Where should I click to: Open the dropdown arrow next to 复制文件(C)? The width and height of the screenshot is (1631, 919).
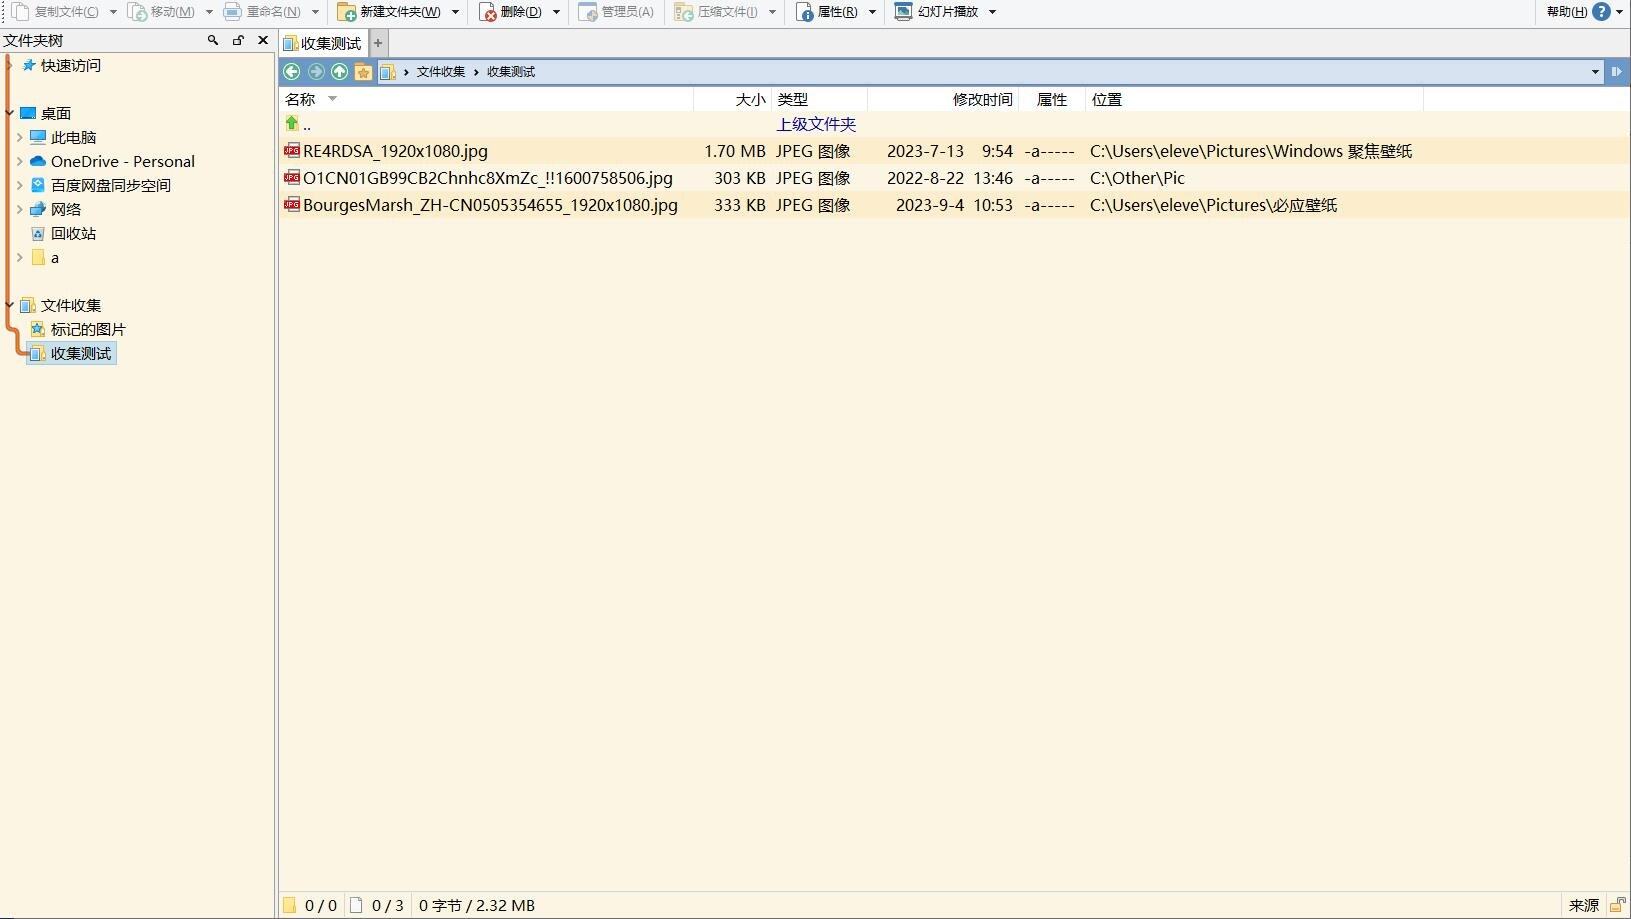pos(113,12)
